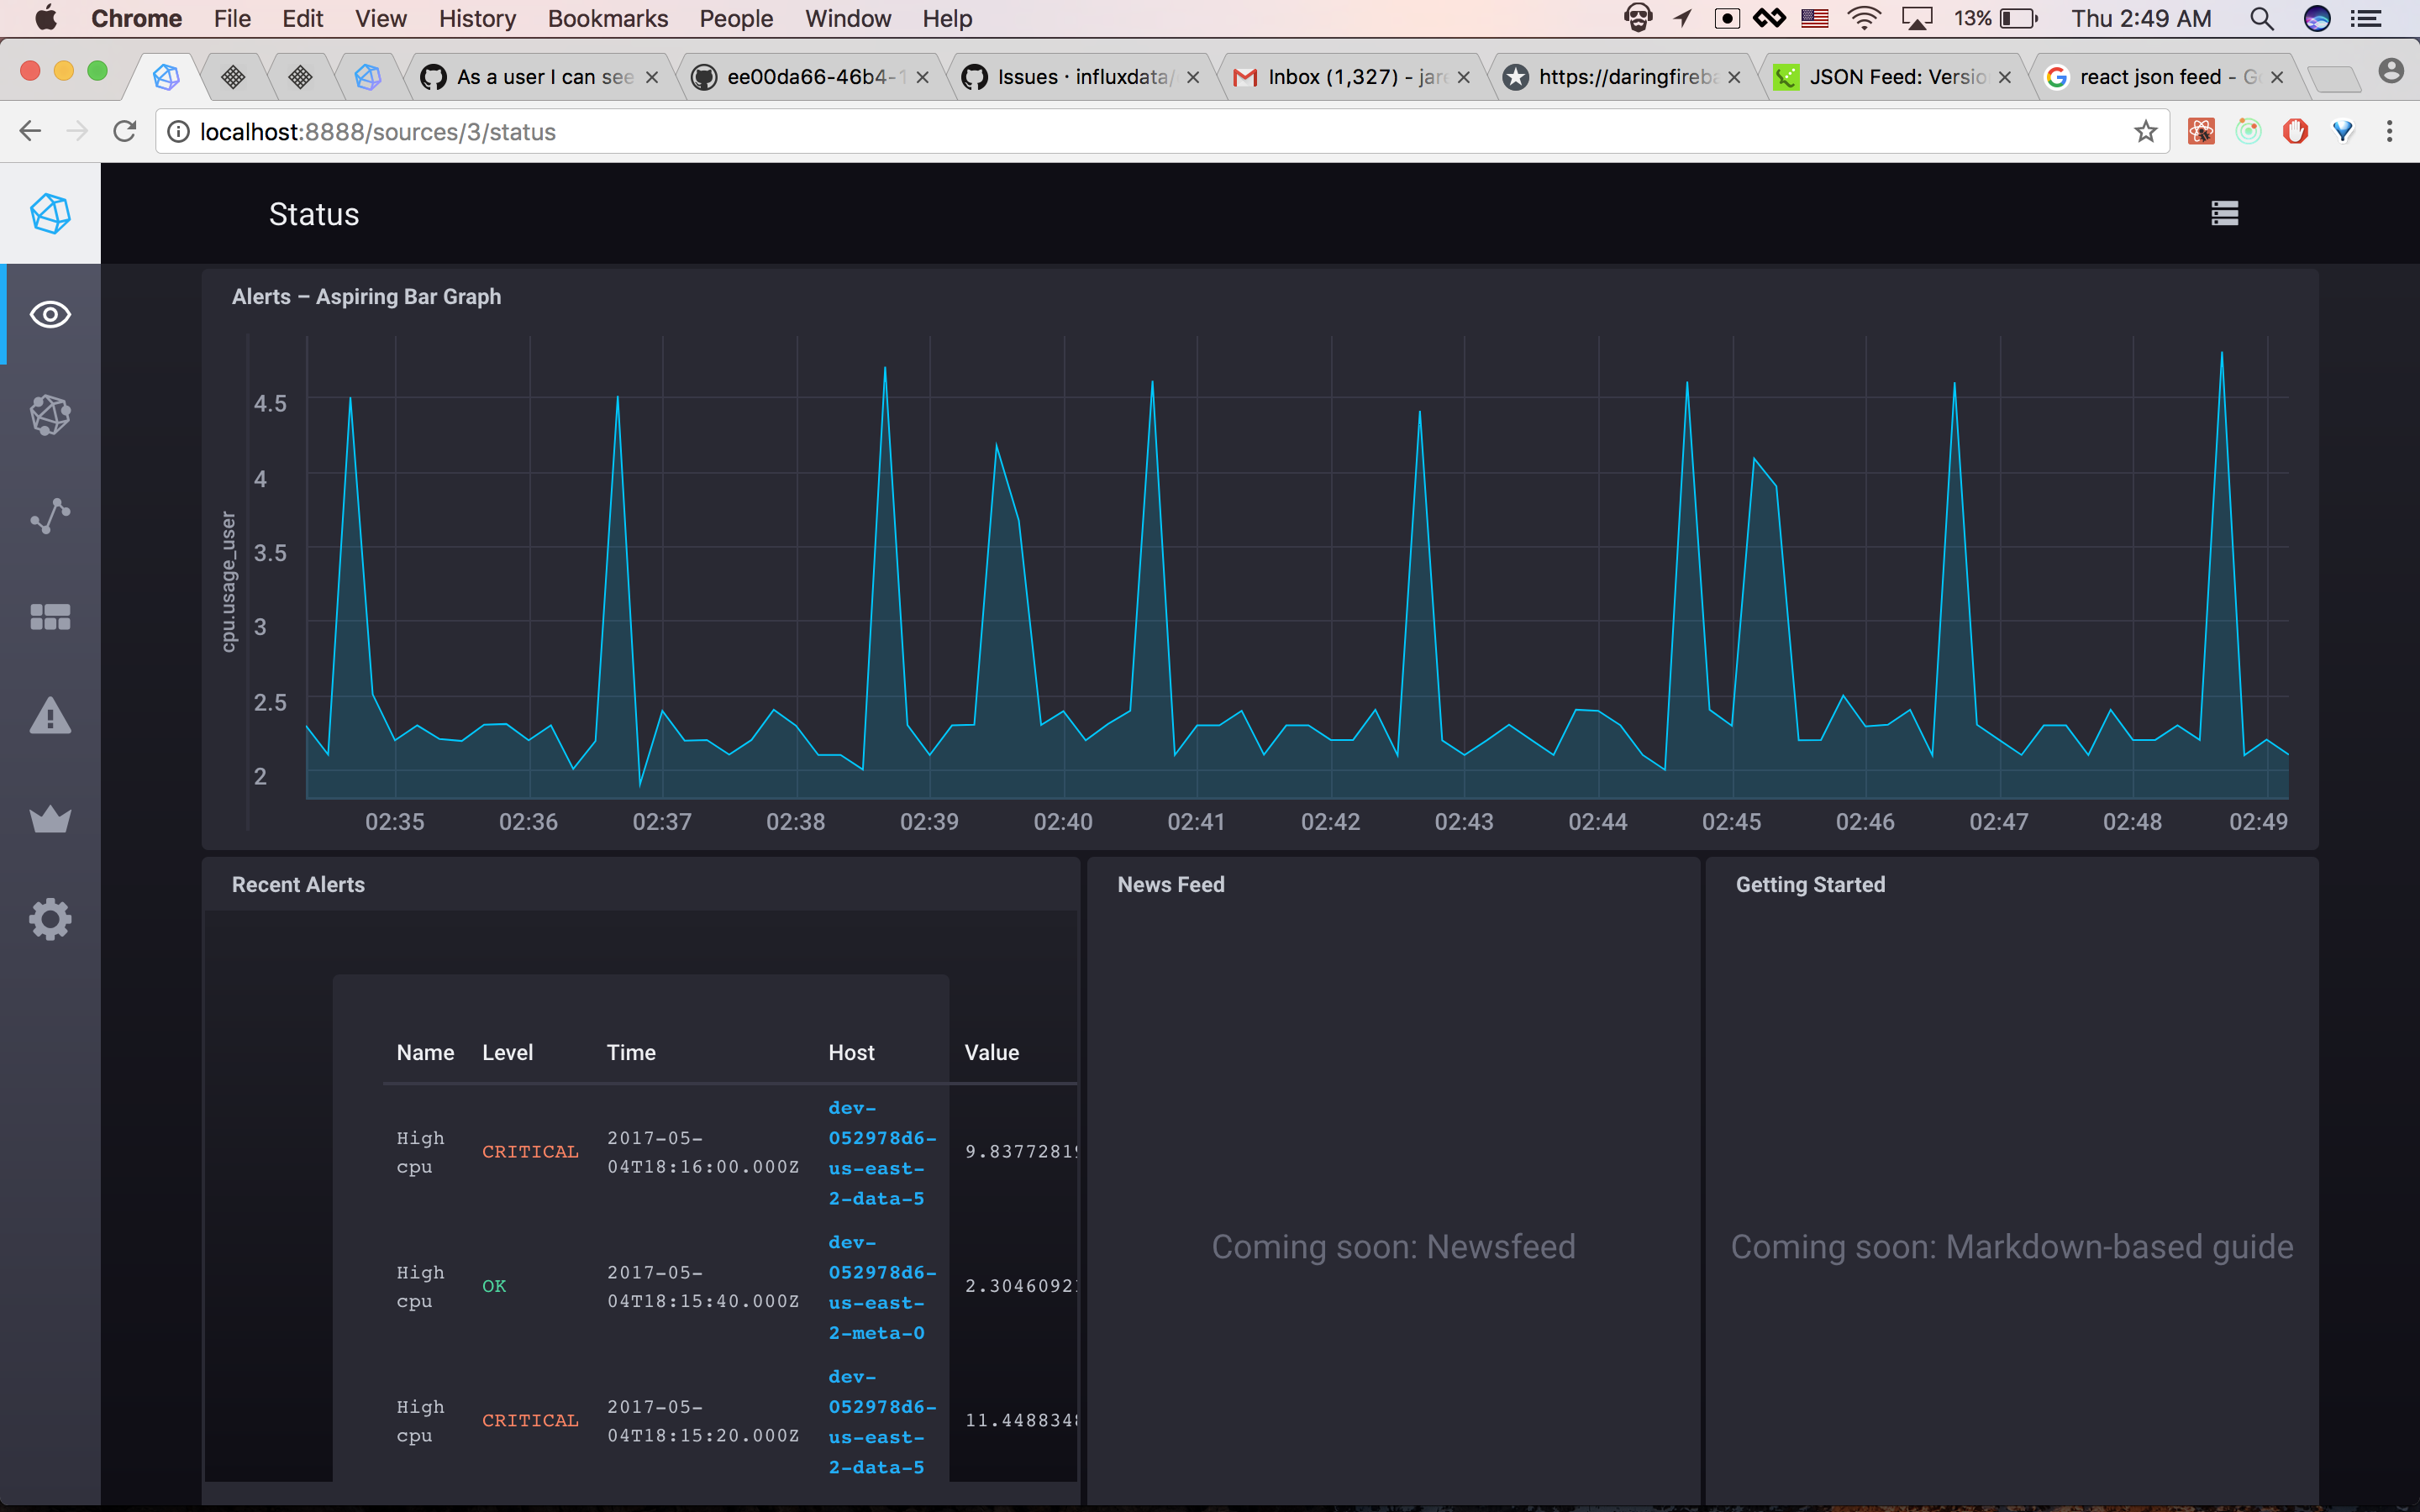The height and width of the screenshot is (1512, 2420).
Task: Toggle the bookmark star in the address bar
Action: pyautogui.click(x=2144, y=131)
